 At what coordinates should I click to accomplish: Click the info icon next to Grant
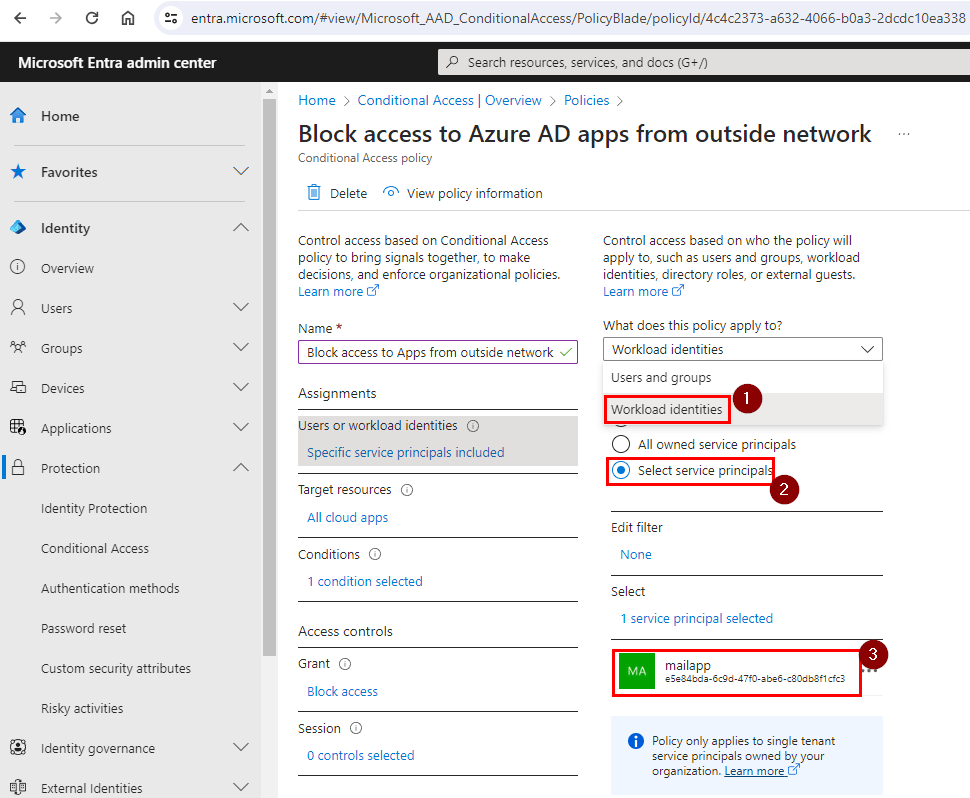click(x=345, y=664)
